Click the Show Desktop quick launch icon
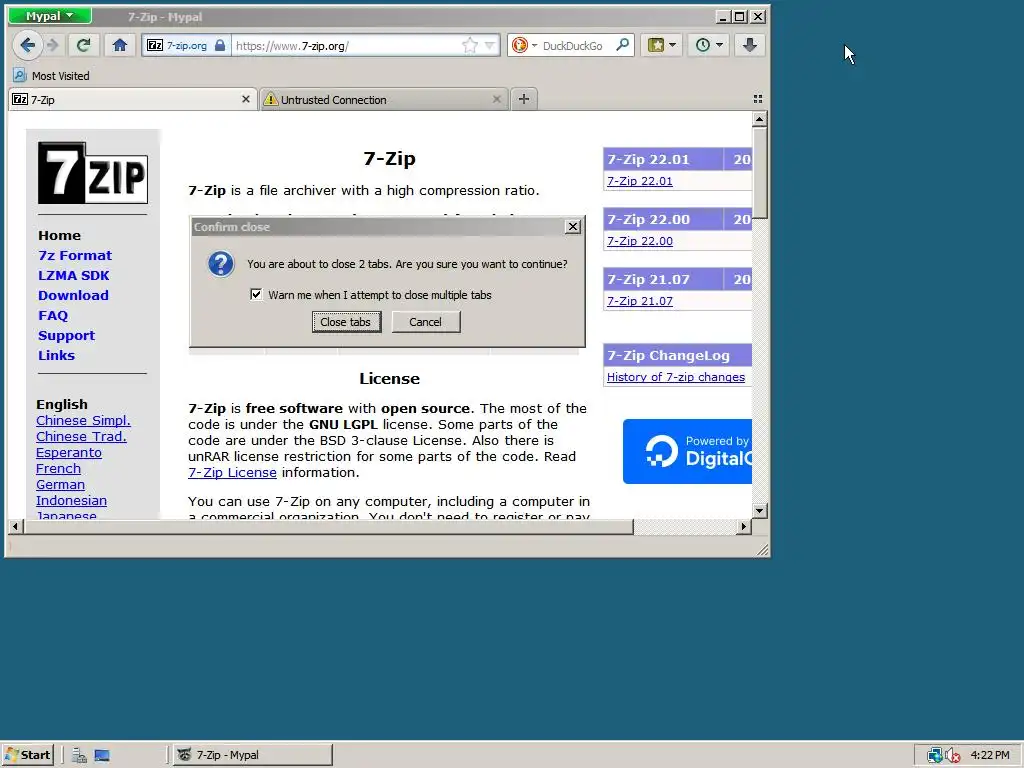This screenshot has width=1024, height=768. pyautogui.click(x=102, y=756)
